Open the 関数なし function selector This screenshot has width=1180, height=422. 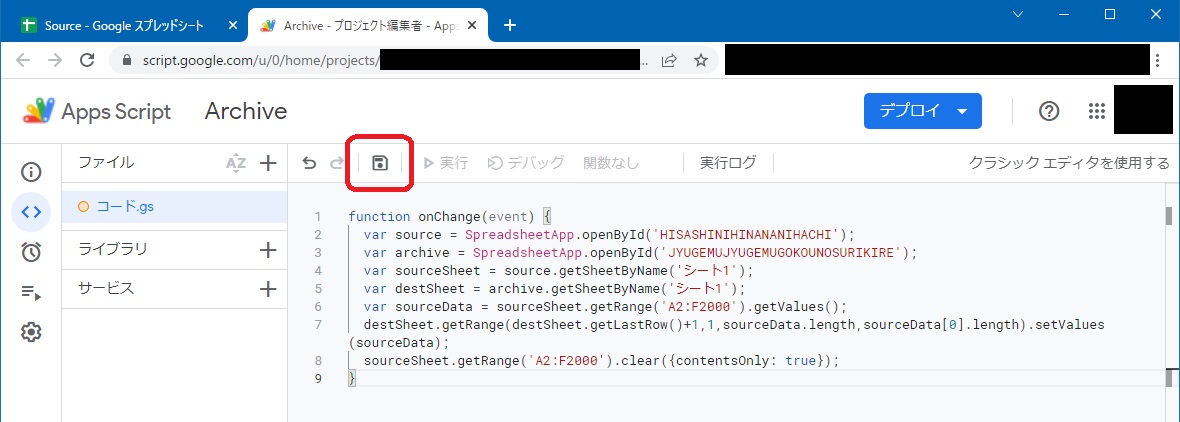(611, 162)
